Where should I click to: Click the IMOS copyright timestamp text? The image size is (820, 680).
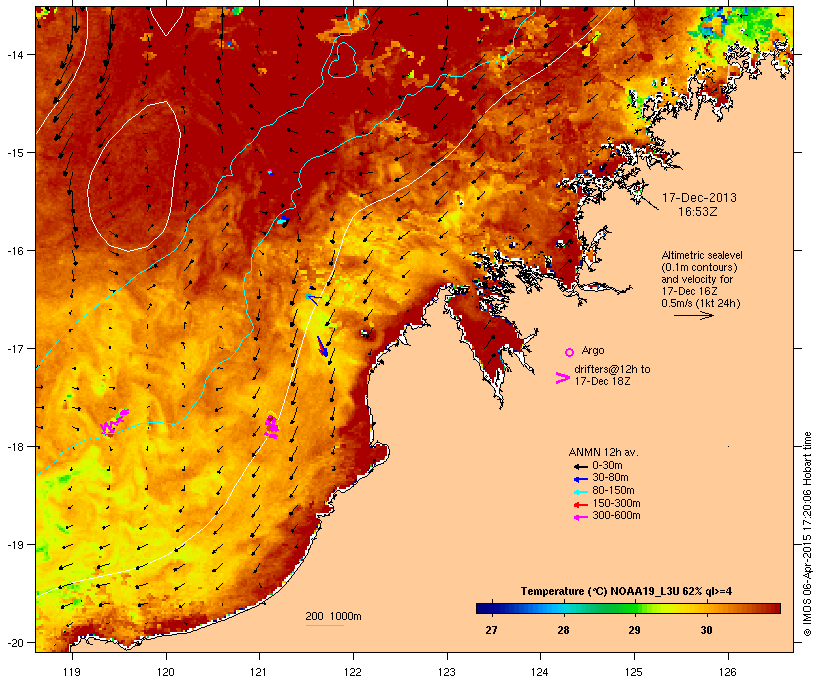807,534
